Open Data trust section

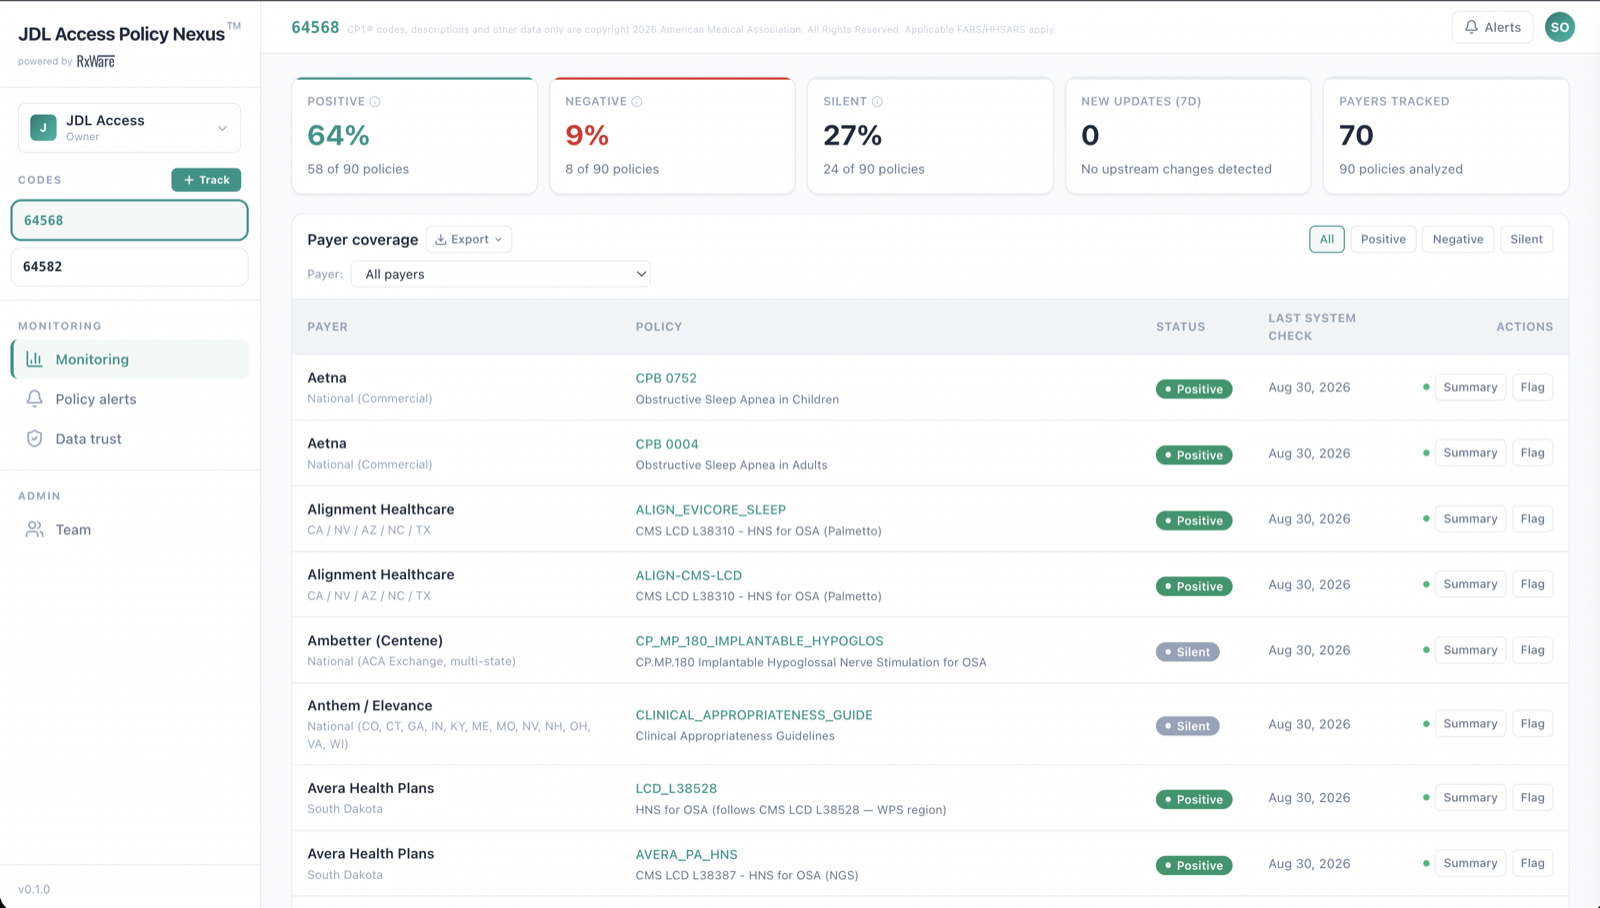pyautogui.click(x=130, y=439)
